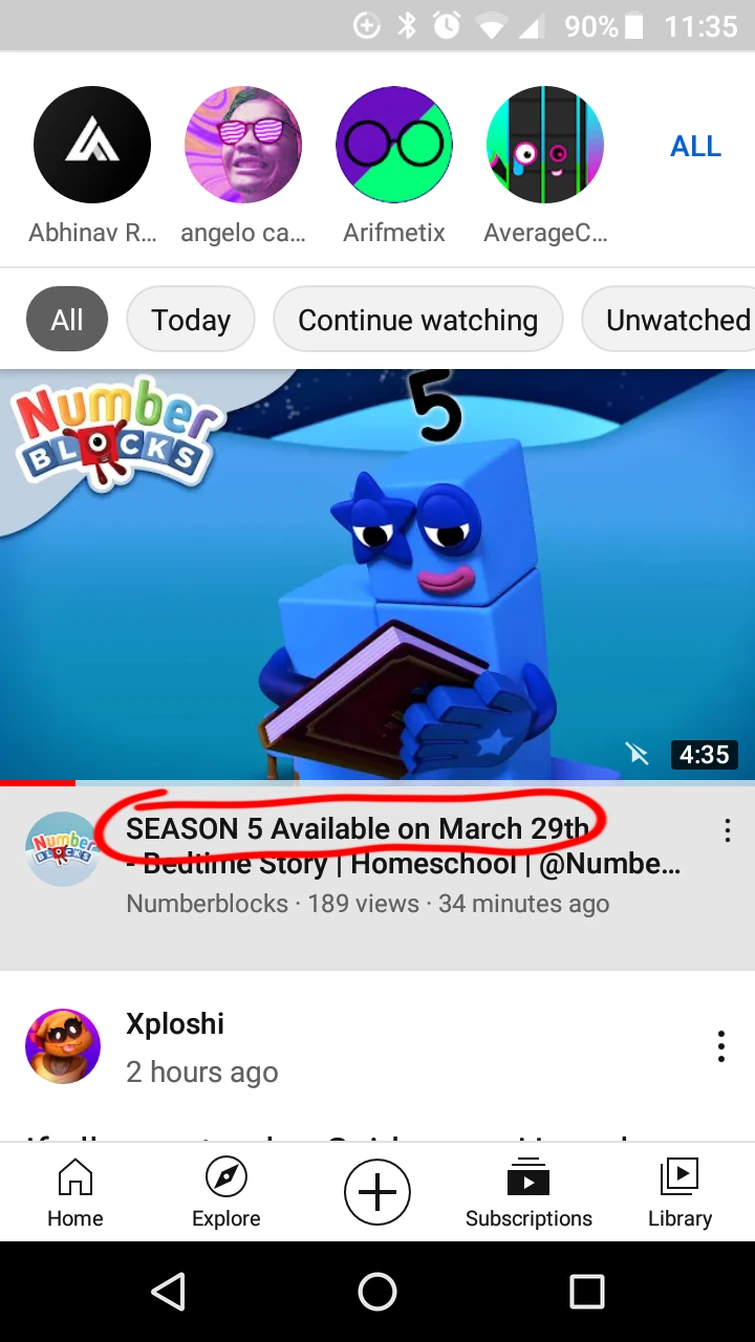This screenshot has width=755, height=1342.
Task: Open Xploshi profile avatar
Action: coord(63,1046)
